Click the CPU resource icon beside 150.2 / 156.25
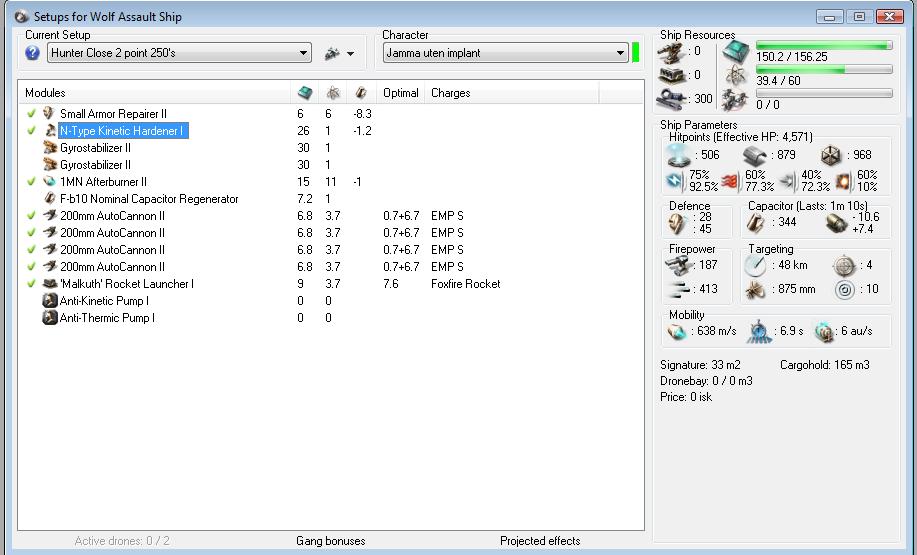 [x=735, y=52]
